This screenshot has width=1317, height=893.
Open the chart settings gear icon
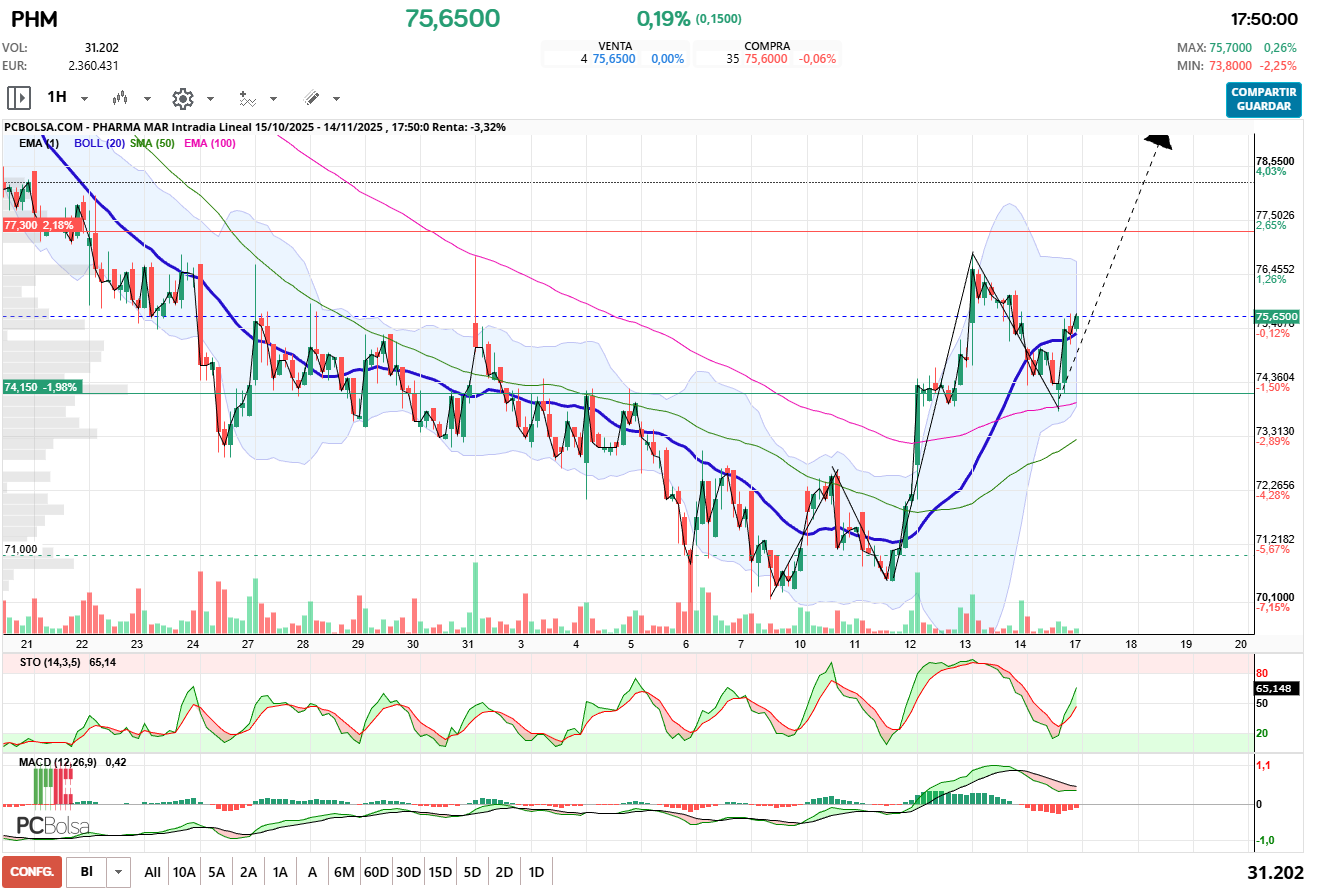(182, 98)
